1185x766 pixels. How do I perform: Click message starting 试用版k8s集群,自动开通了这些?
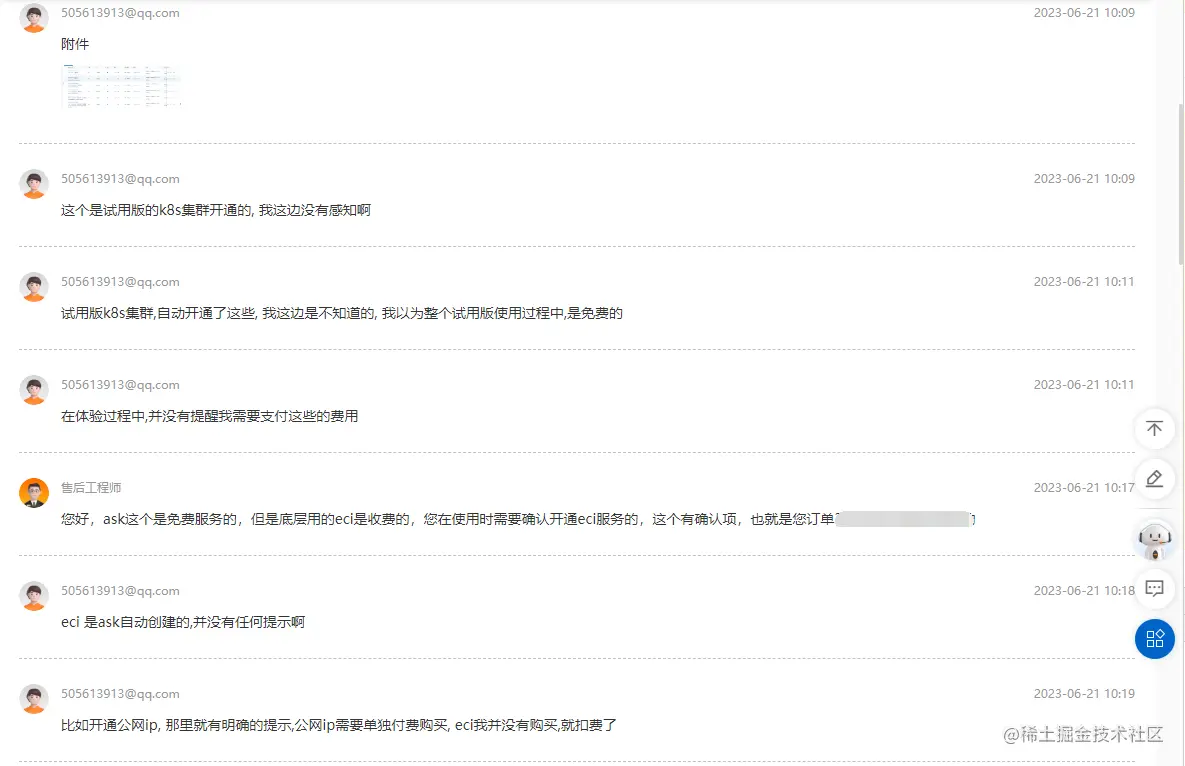tap(342, 314)
